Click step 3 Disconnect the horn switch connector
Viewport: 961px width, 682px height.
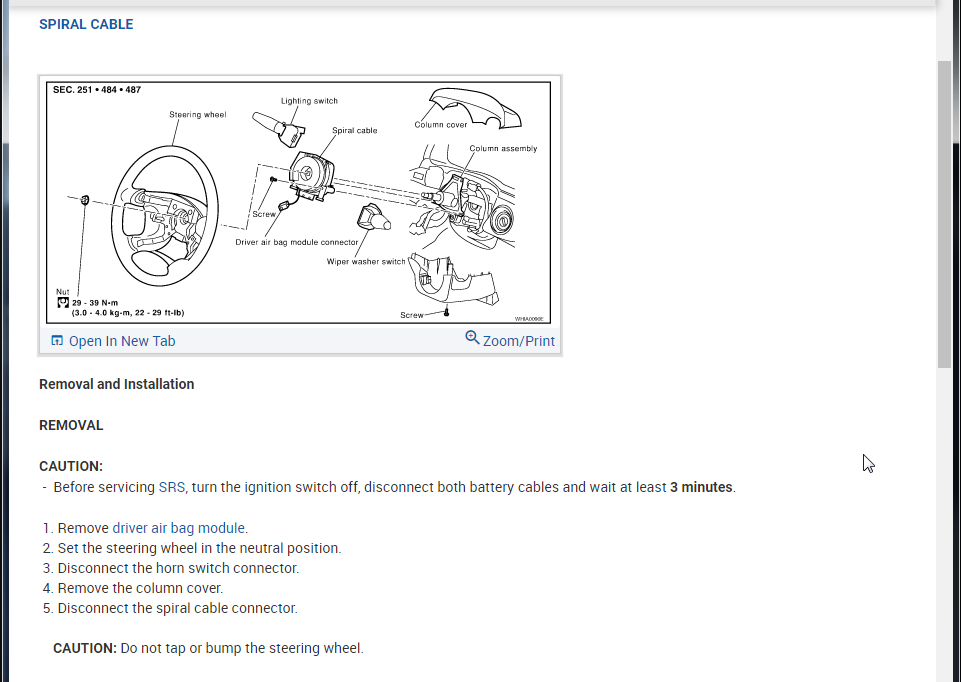(x=178, y=568)
